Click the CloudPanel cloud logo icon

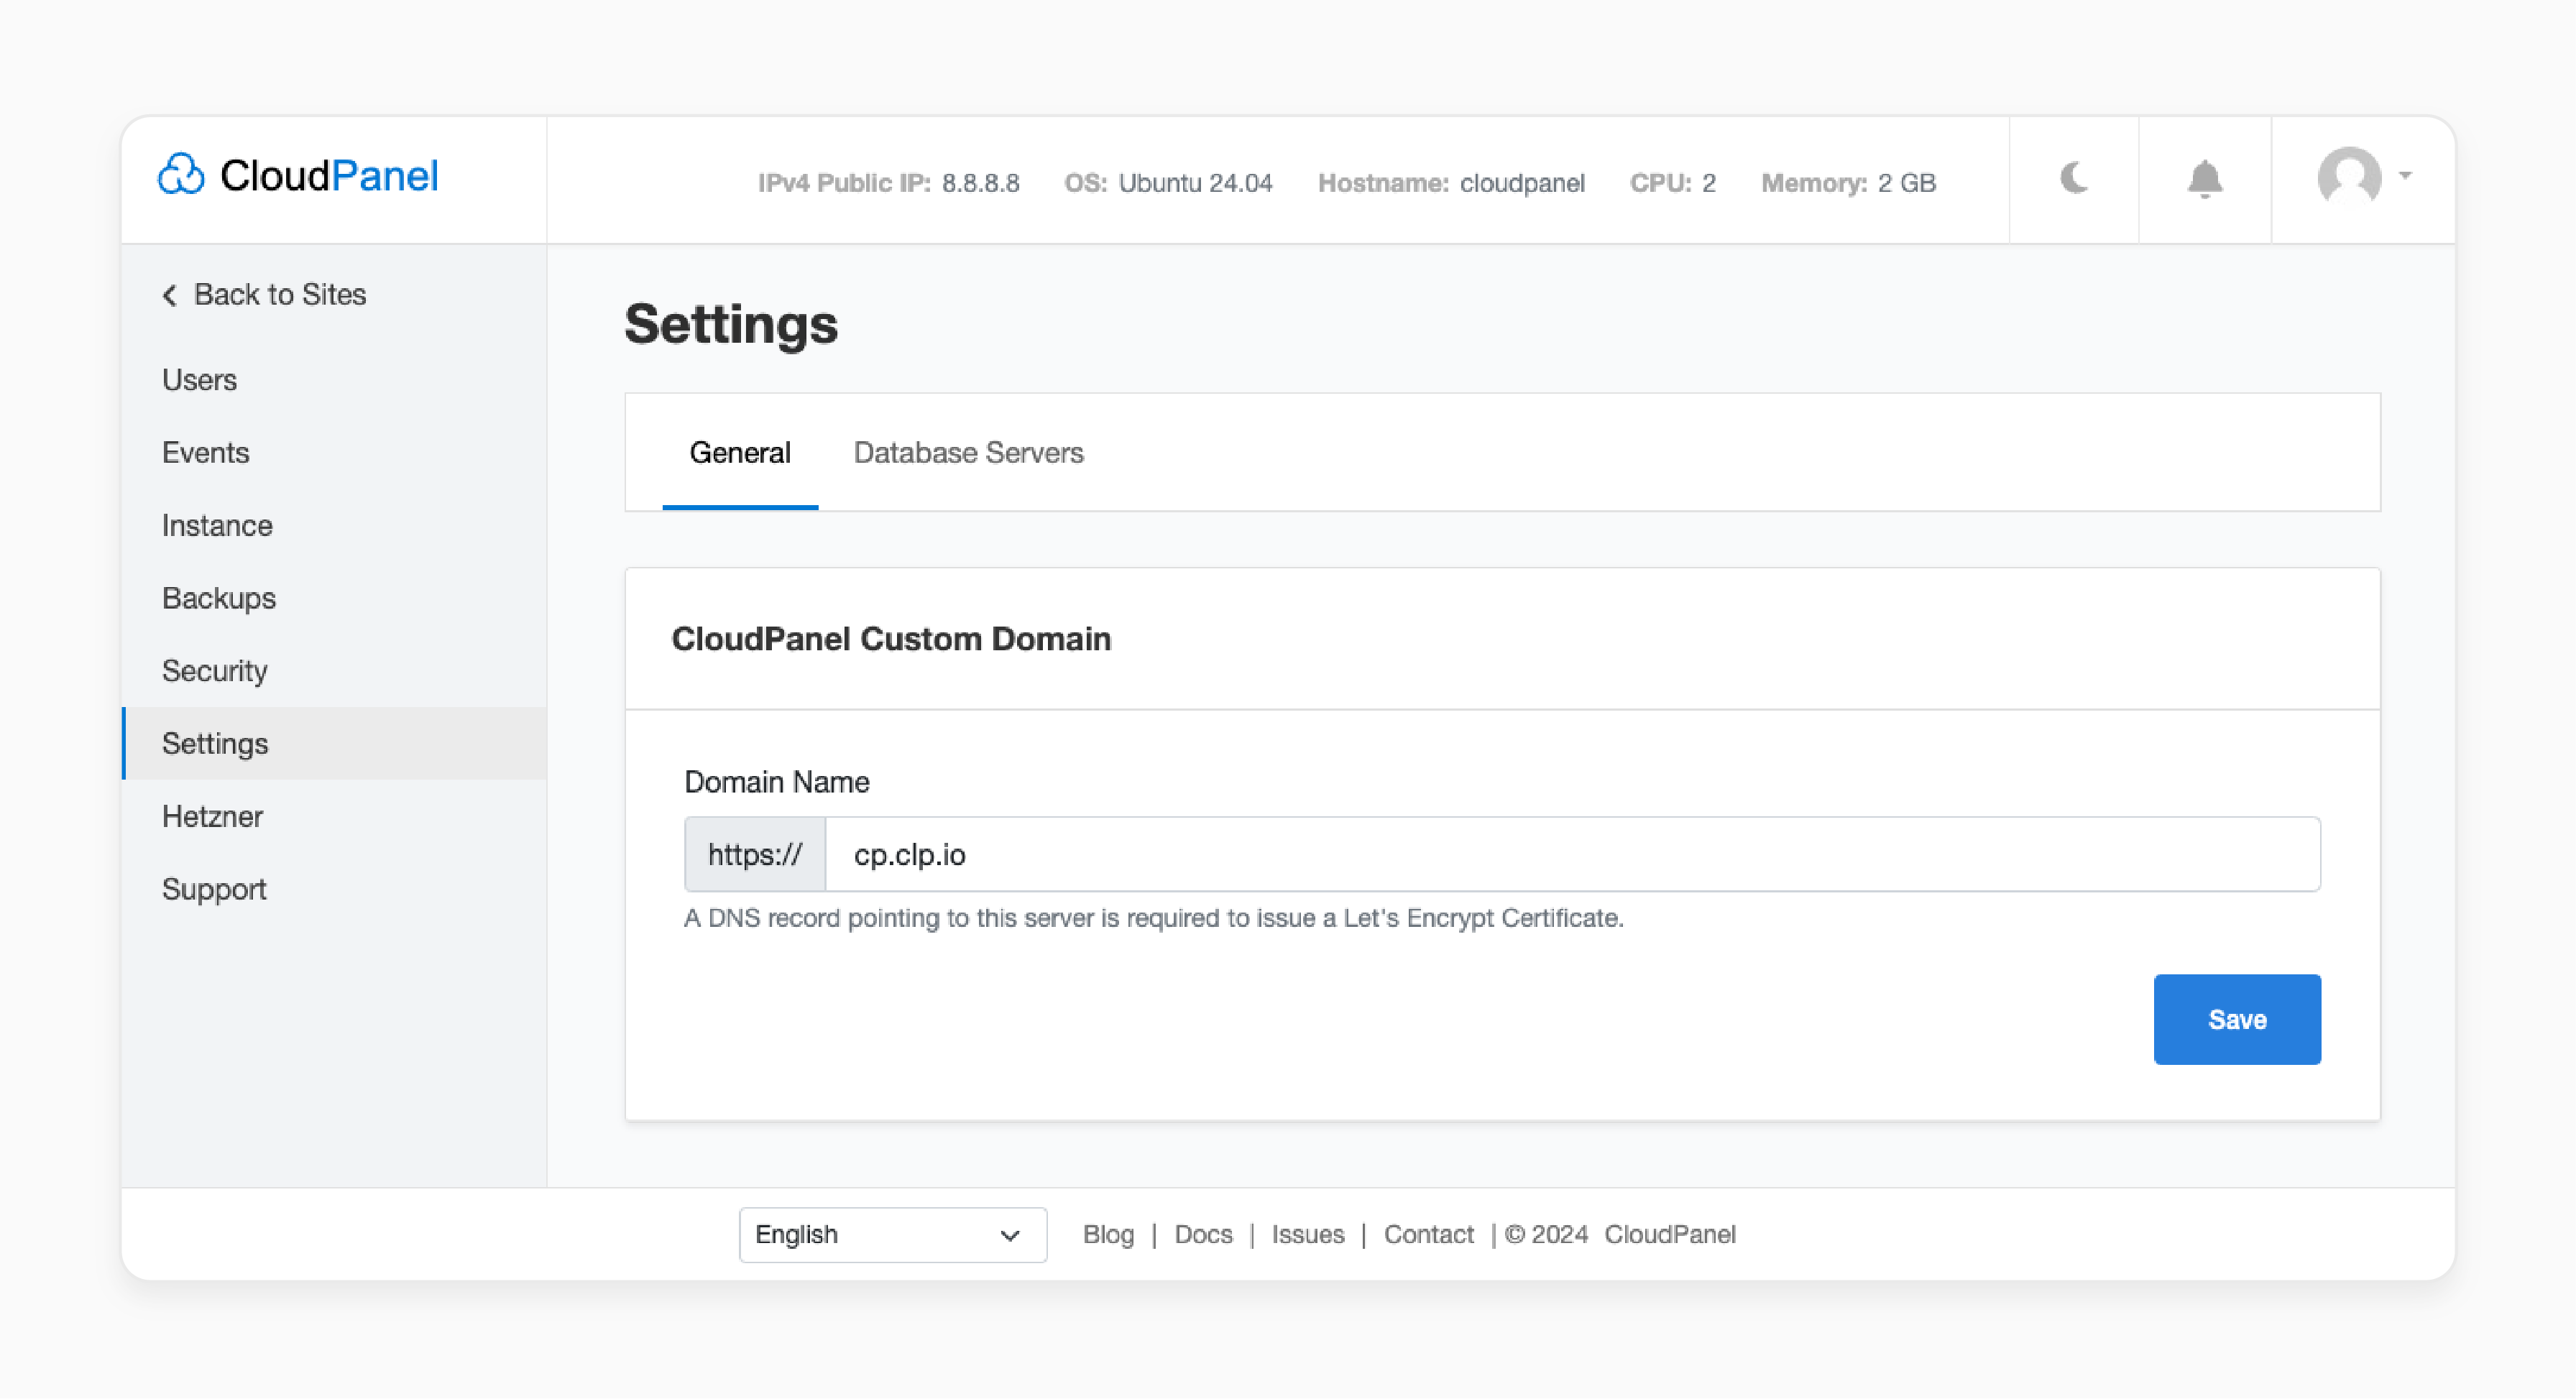pyautogui.click(x=181, y=175)
